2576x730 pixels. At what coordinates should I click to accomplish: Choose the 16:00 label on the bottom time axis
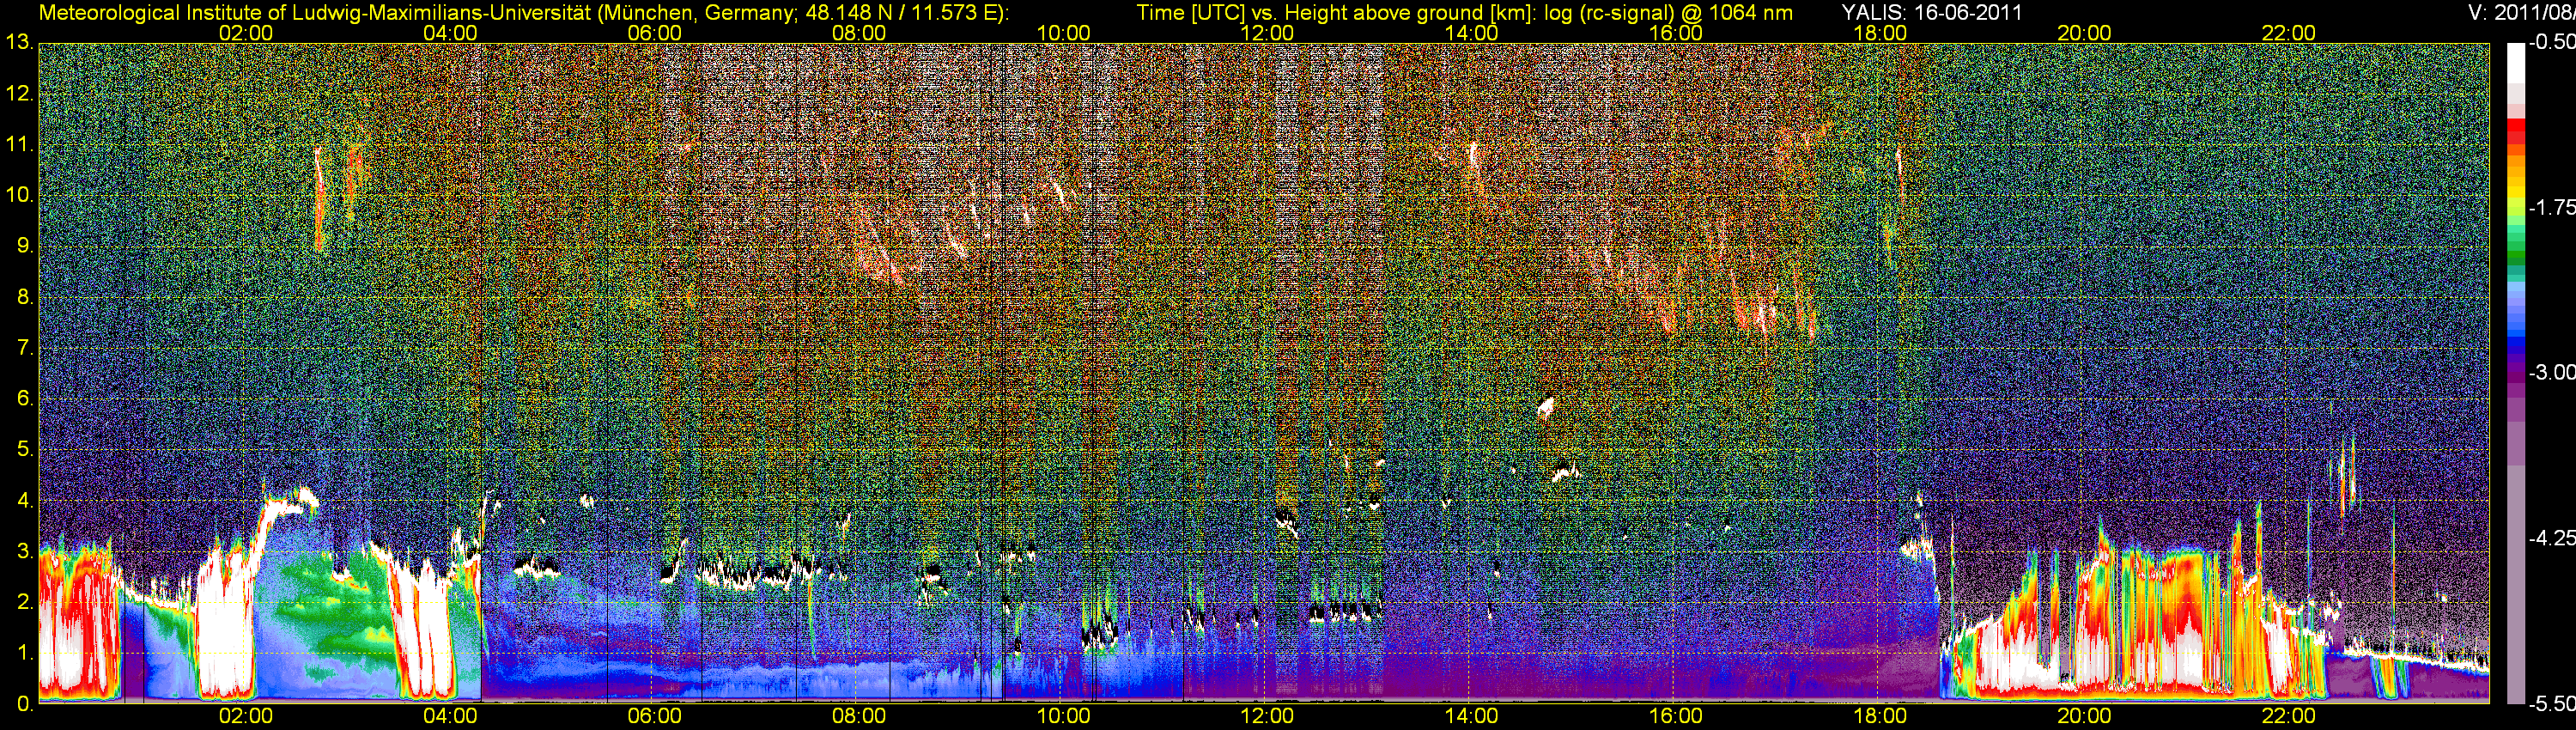click(1676, 716)
